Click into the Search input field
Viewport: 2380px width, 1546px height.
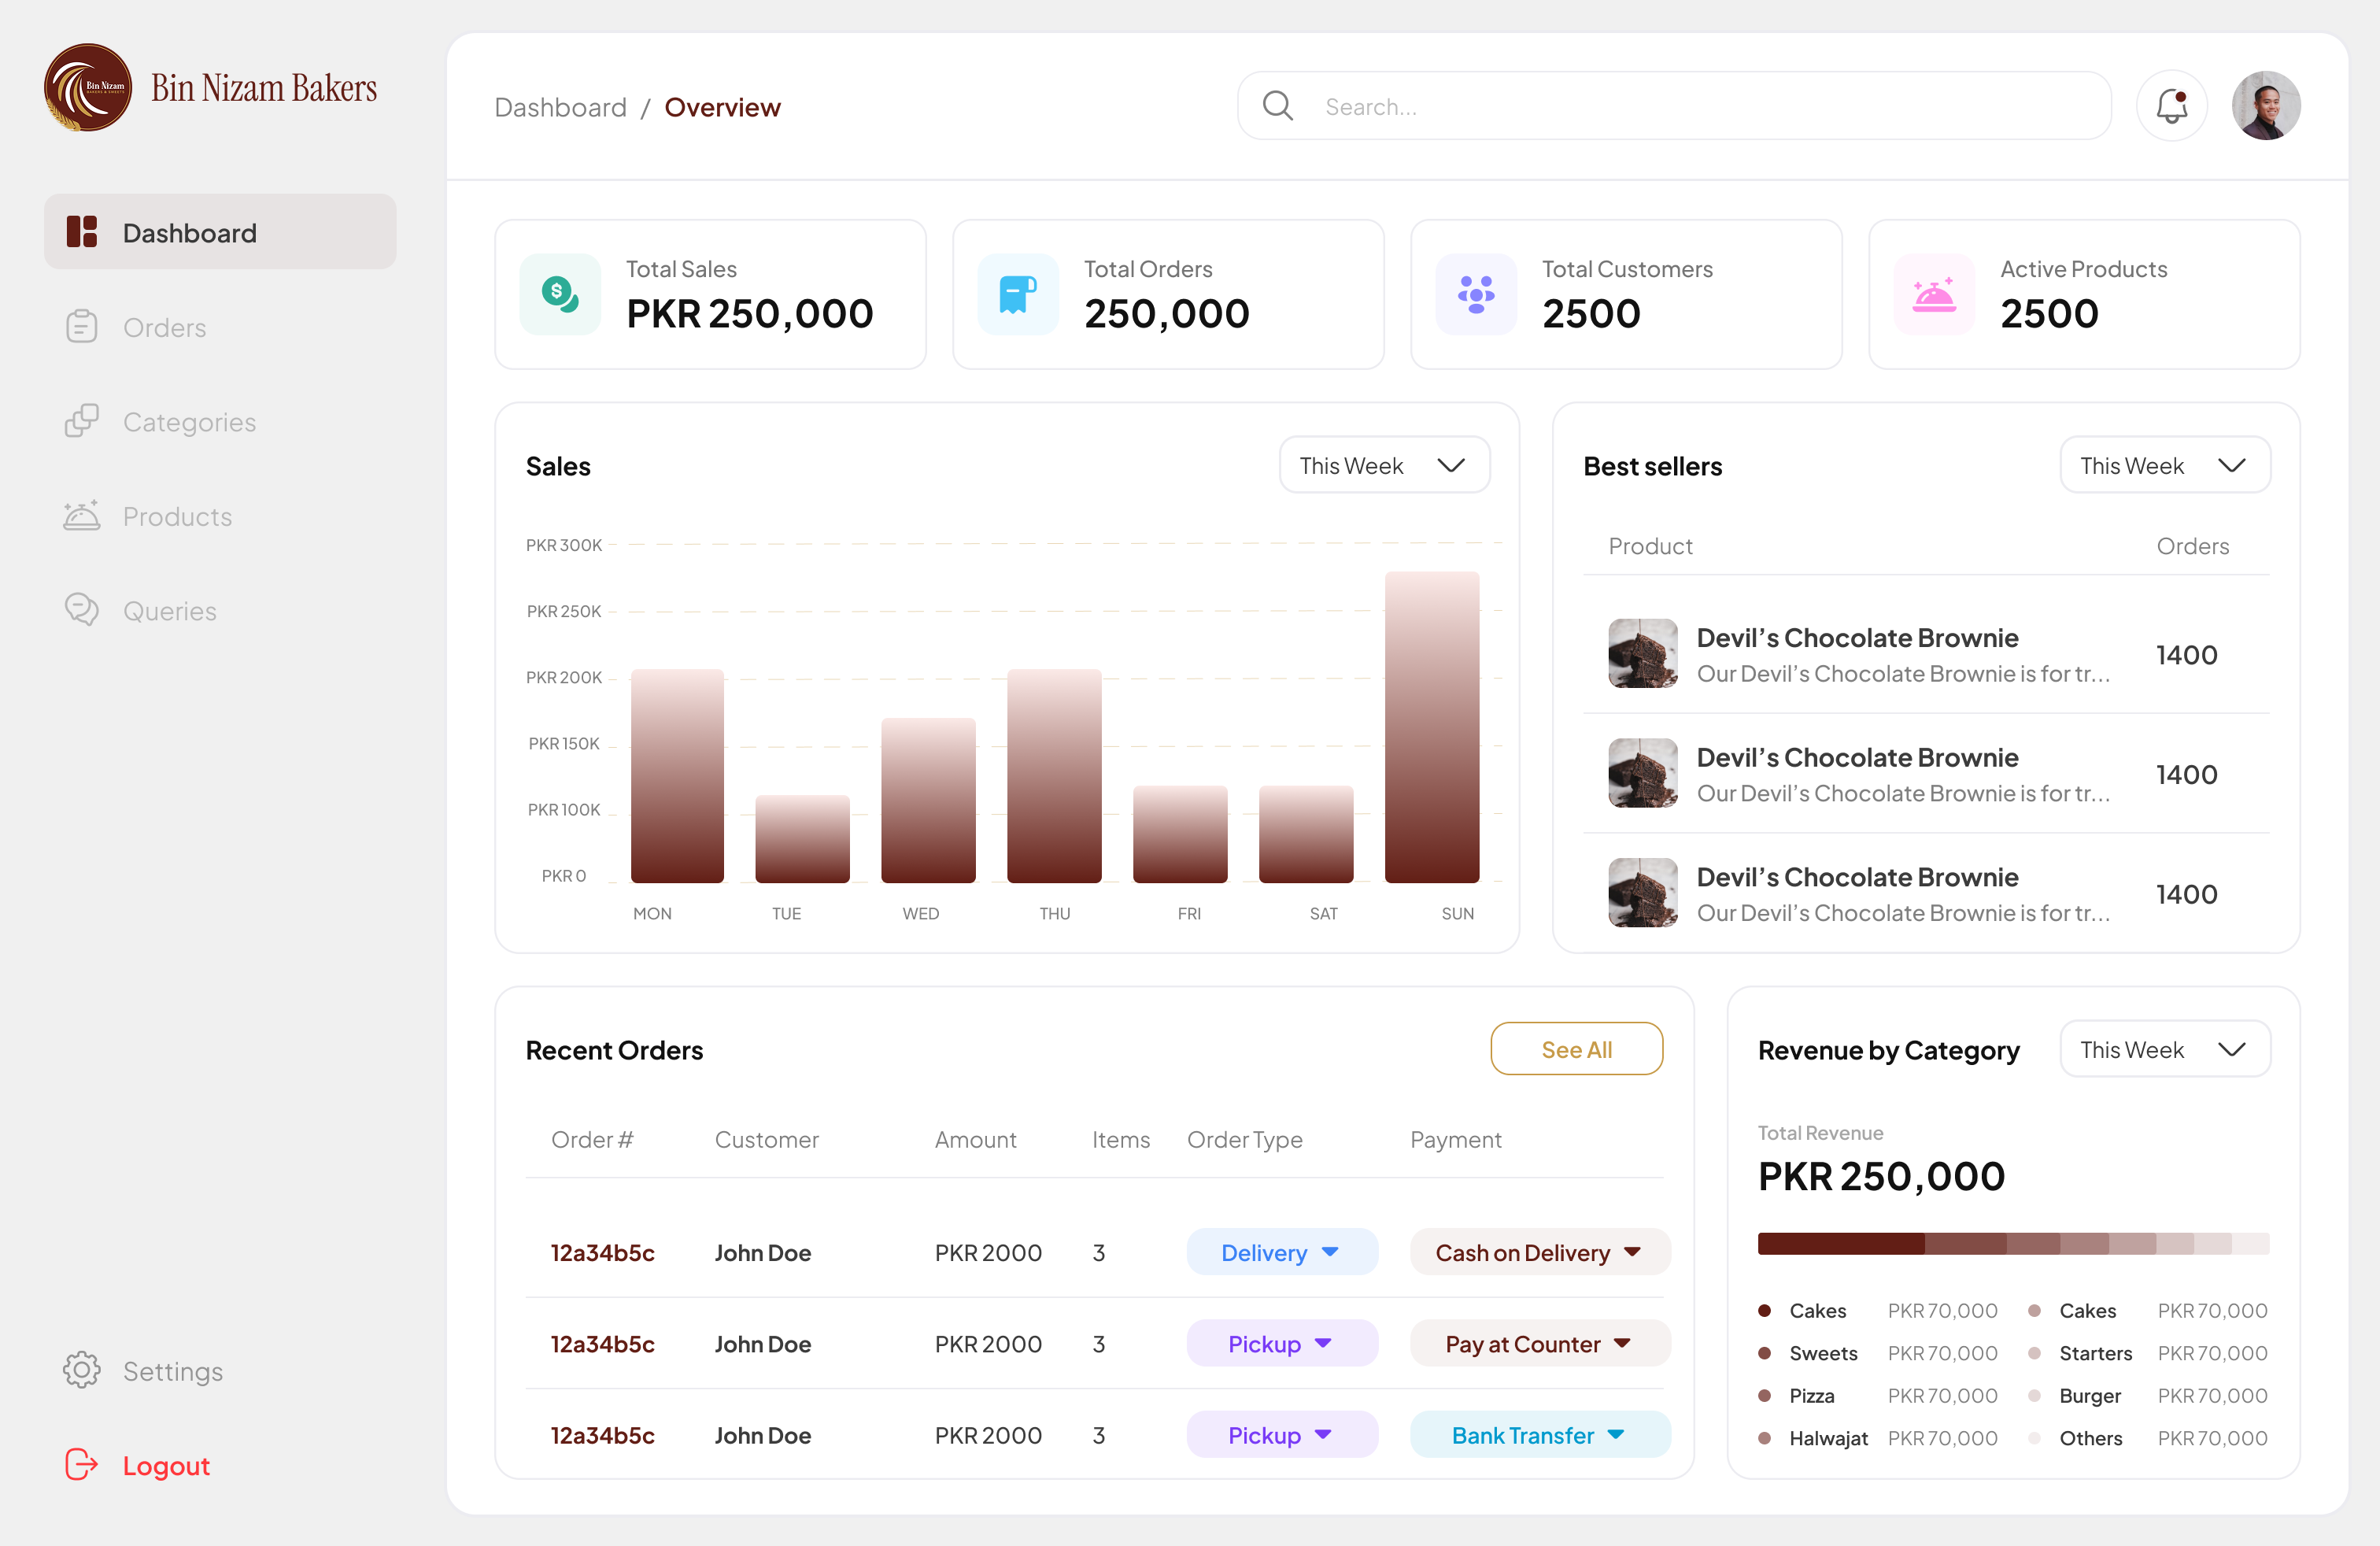pyautogui.click(x=1700, y=106)
